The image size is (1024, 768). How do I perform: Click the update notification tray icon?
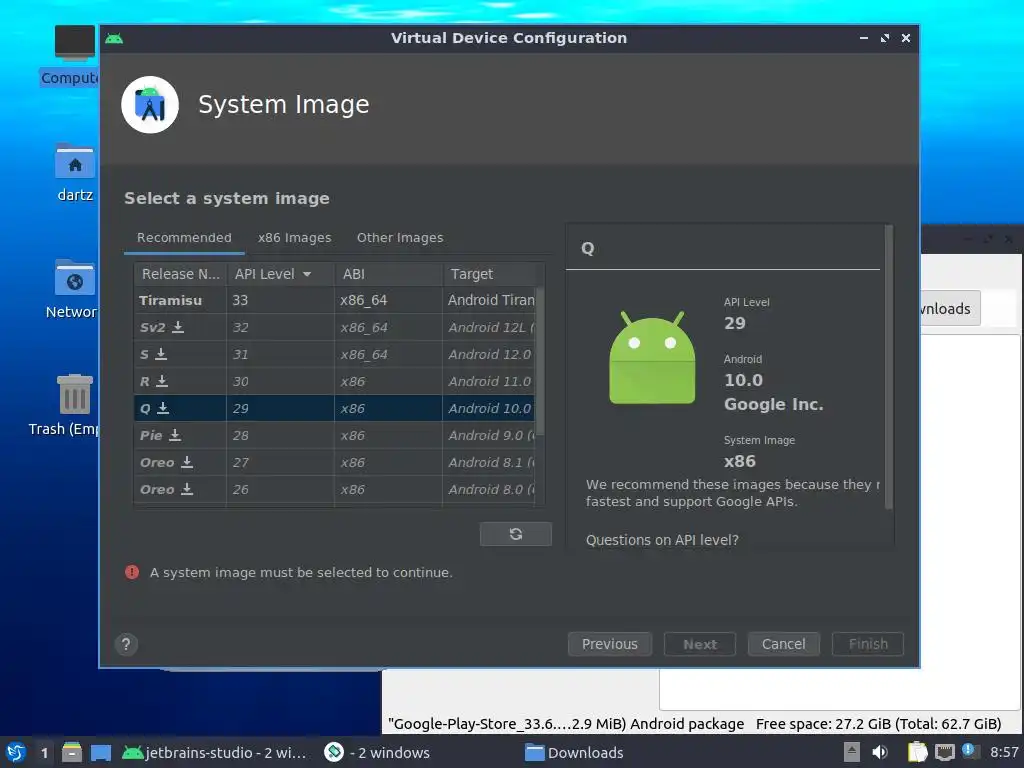(x=969, y=751)
